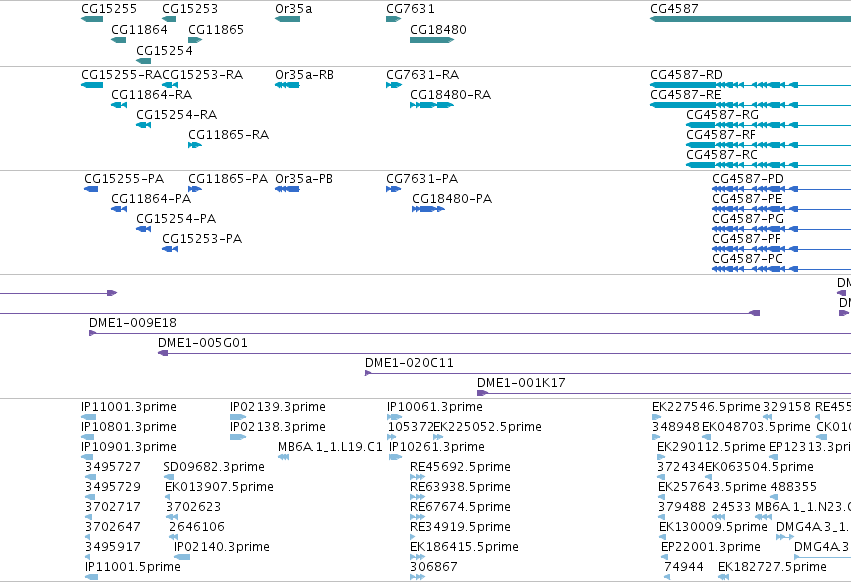Select the Or35a gene arrow
Image resolution: width=851 pixels, height=582 pixels.
coord(287,19)
